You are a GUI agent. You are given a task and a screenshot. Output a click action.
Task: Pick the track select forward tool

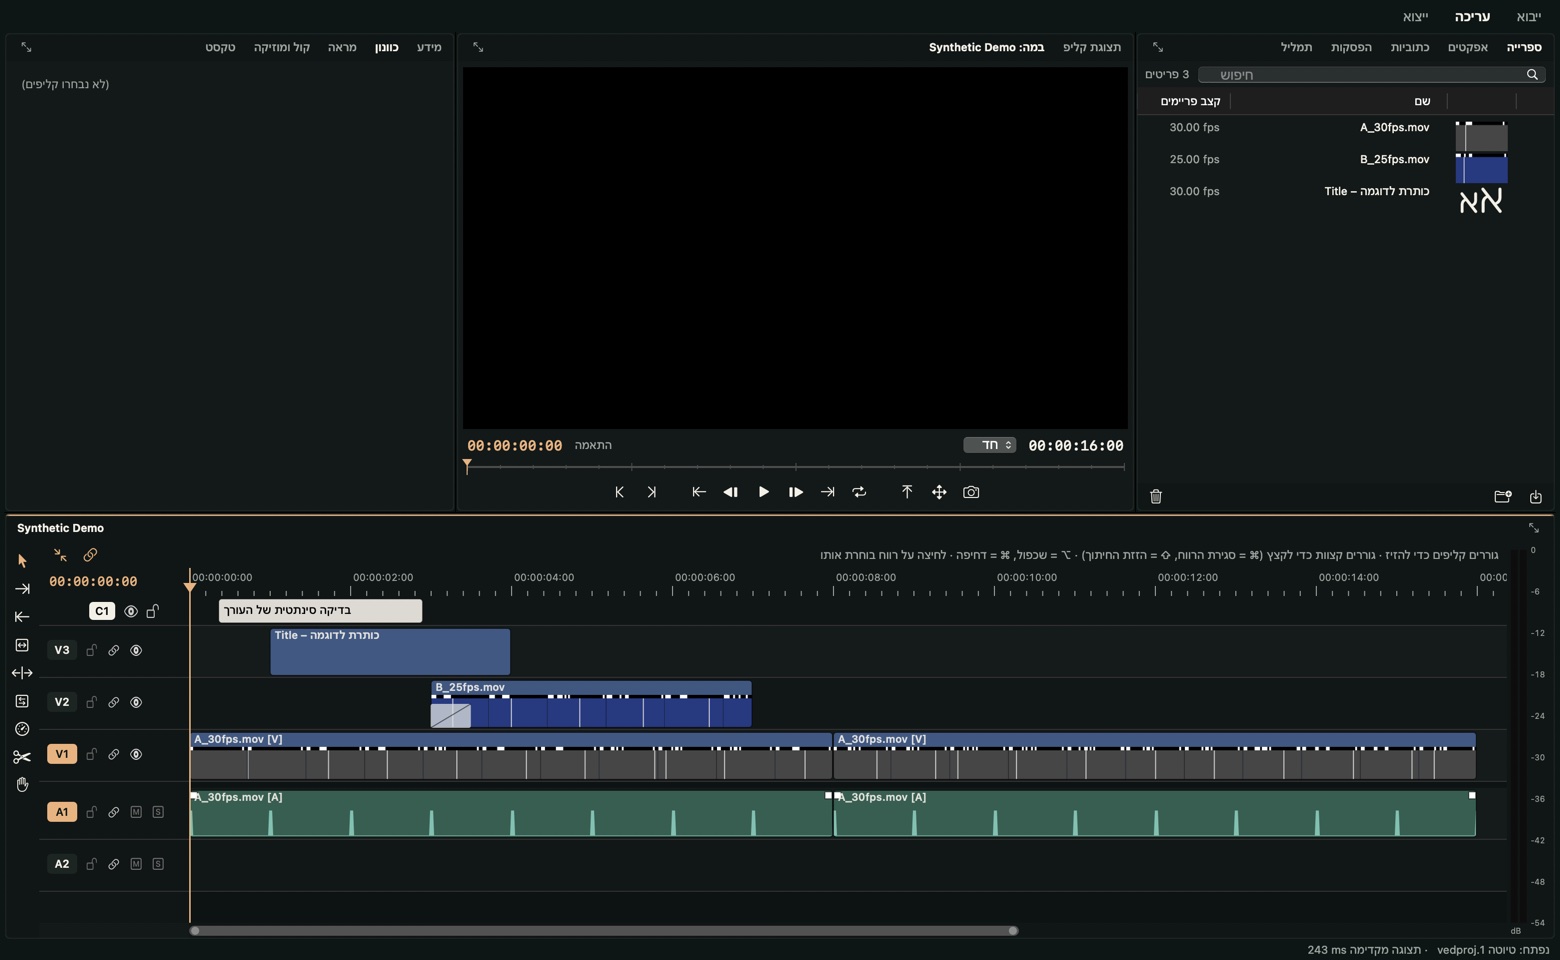22,589
